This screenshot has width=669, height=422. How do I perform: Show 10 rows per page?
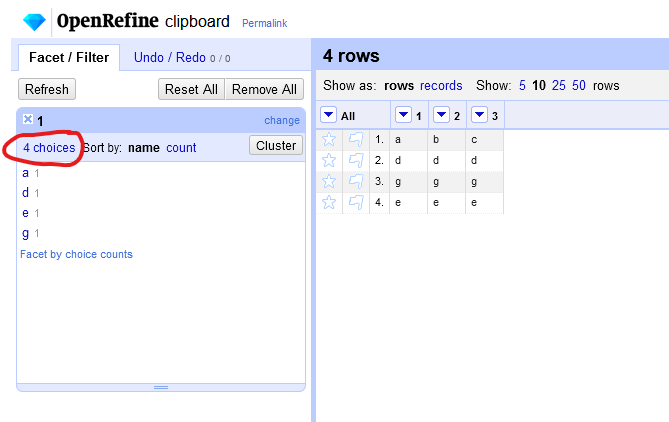[539, 85]
